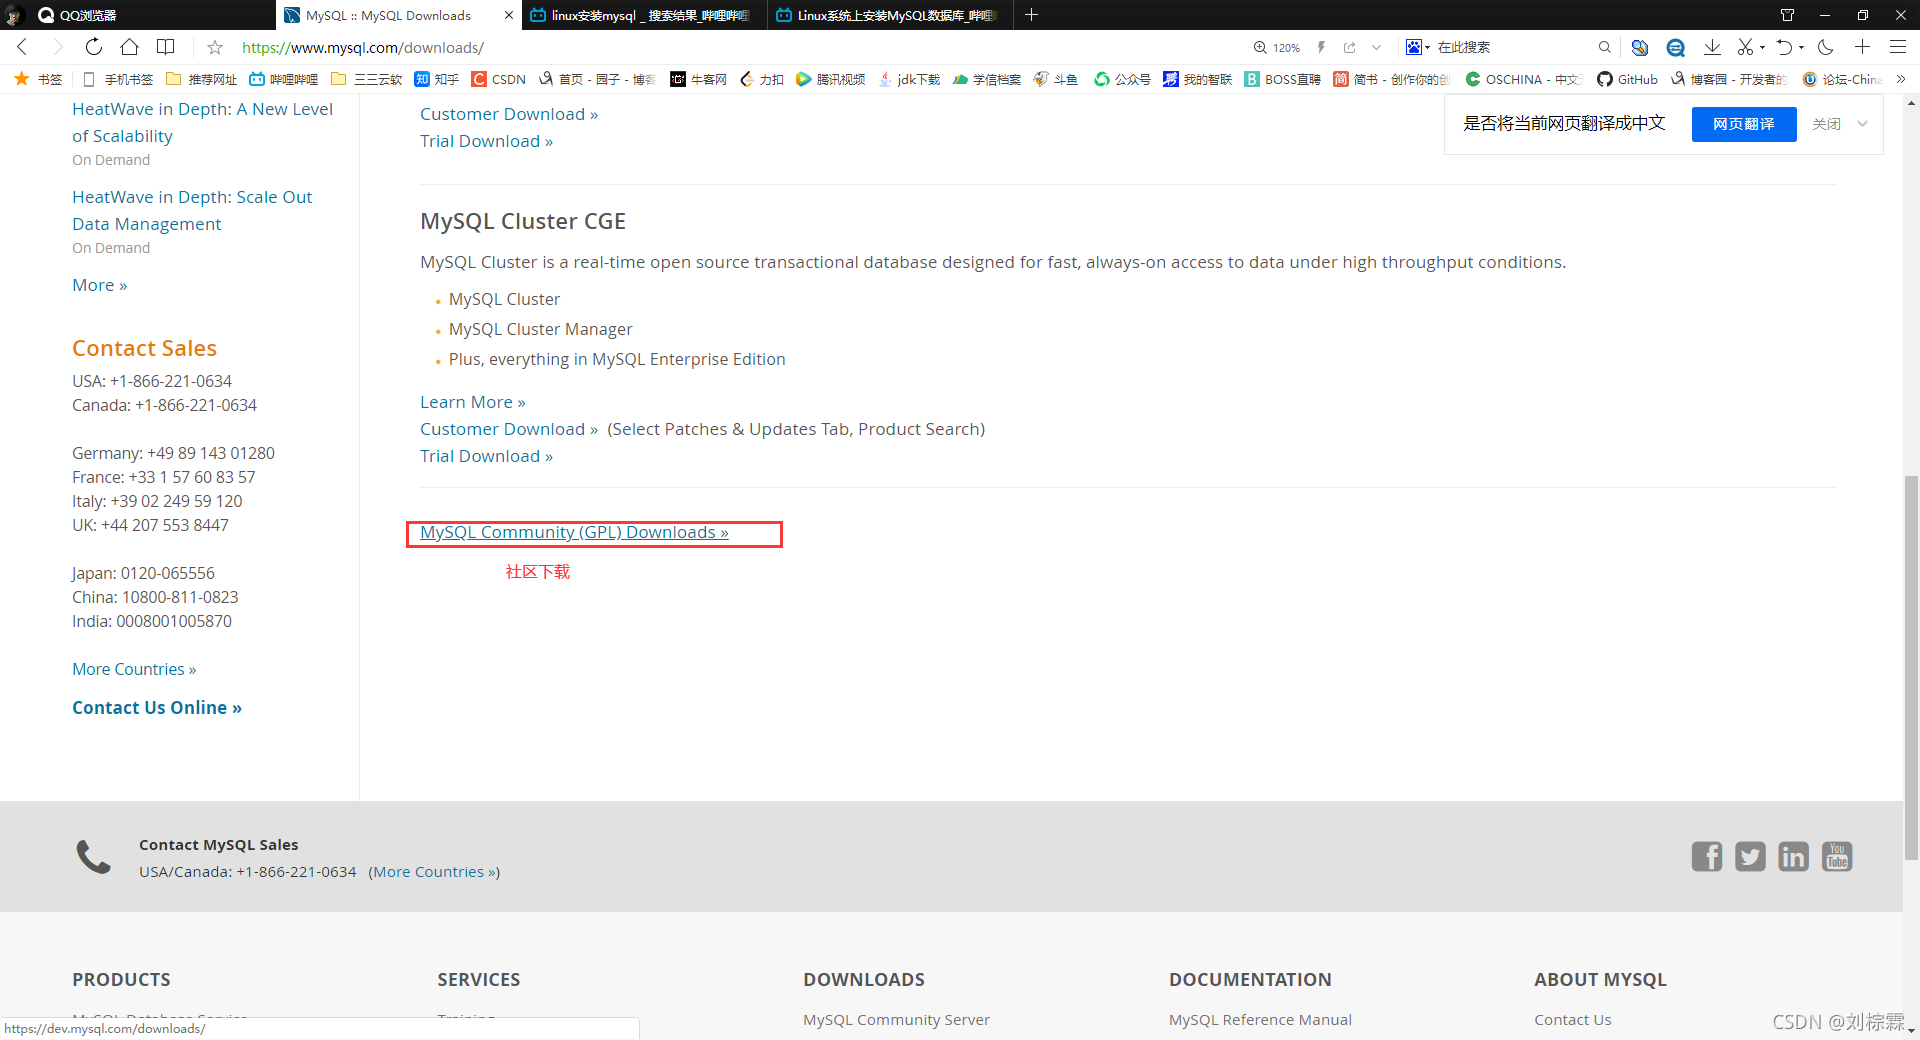Open the GitHub bookmark
Screen dimensions: 1920x1040
coord(1627,79)
